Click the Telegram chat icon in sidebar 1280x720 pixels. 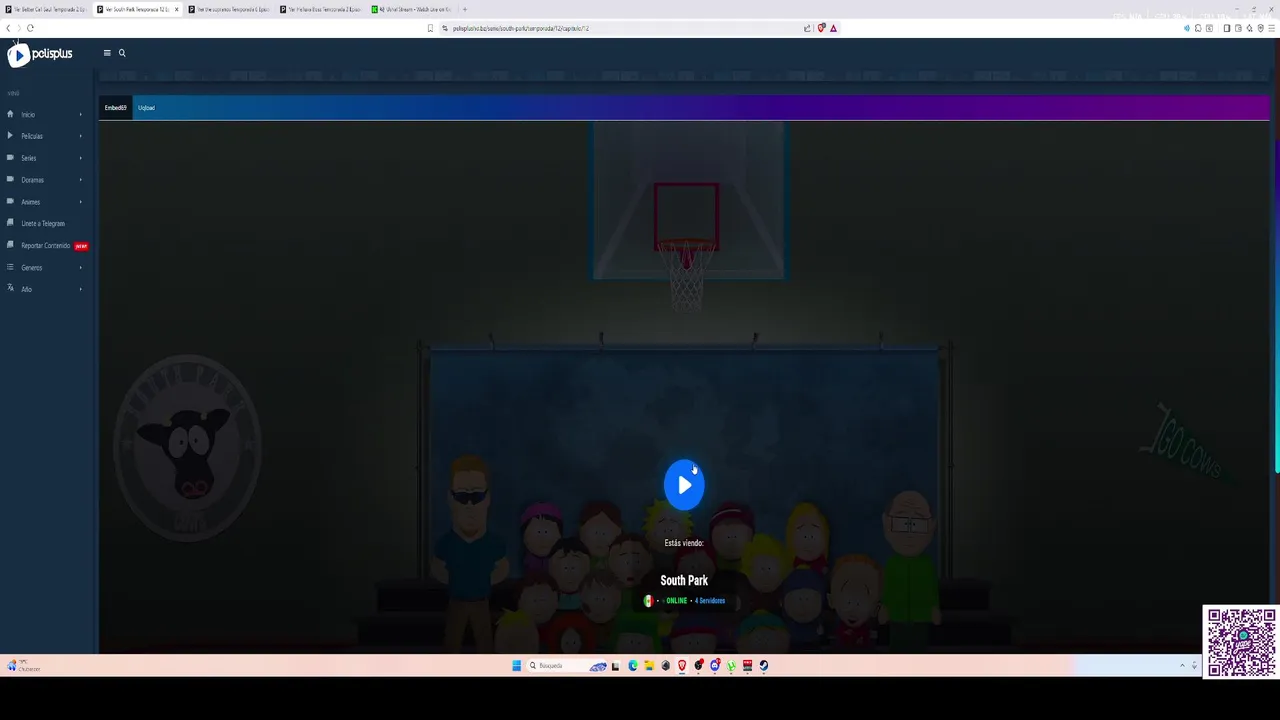[x=10, y=223]
